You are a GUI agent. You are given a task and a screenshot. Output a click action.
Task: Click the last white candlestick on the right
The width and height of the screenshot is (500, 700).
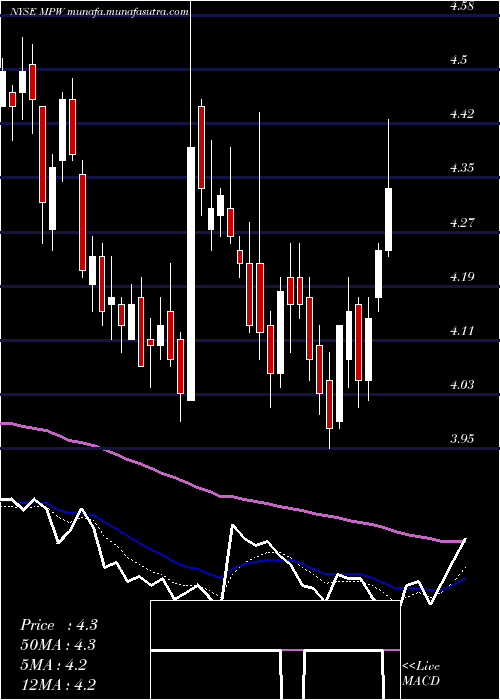click(388, 219)
